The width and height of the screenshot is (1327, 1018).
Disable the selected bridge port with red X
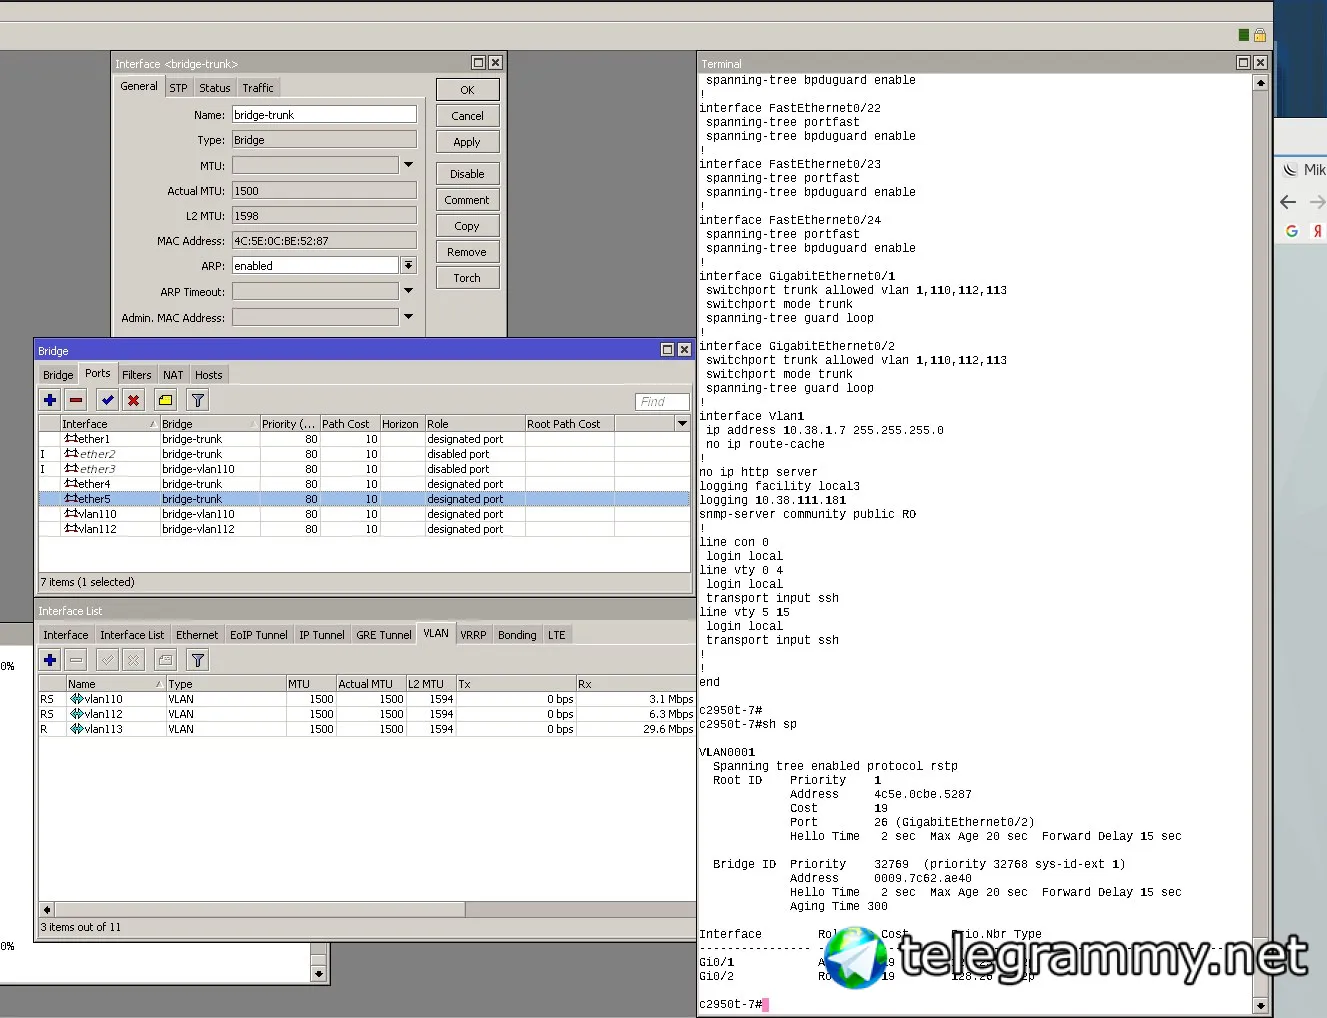click(x=134, y=400)
